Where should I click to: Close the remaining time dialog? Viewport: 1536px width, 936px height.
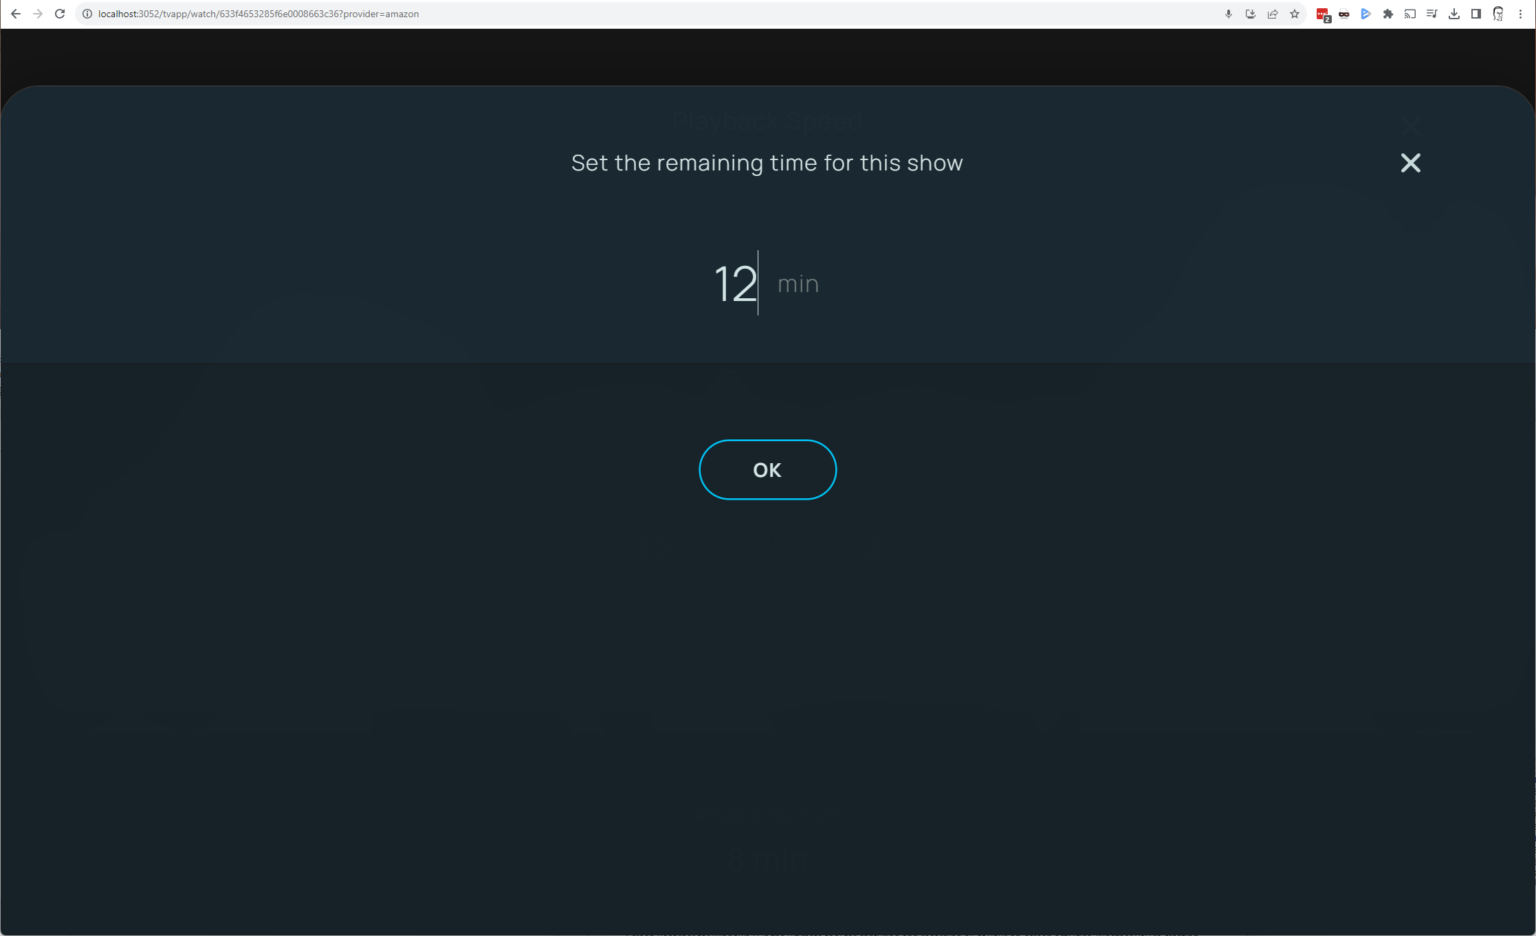click(1410, 163)
